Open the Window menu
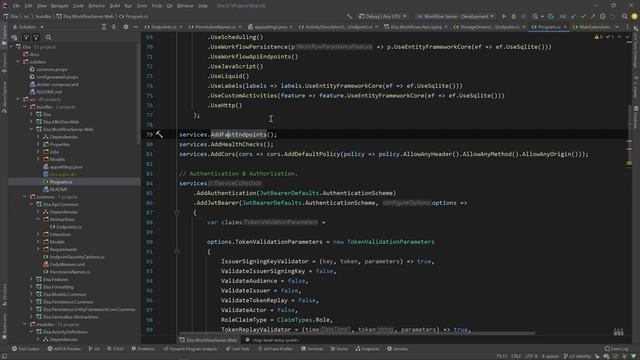The image size is (640, 360). pyautogui.click(x=185, y=6)
